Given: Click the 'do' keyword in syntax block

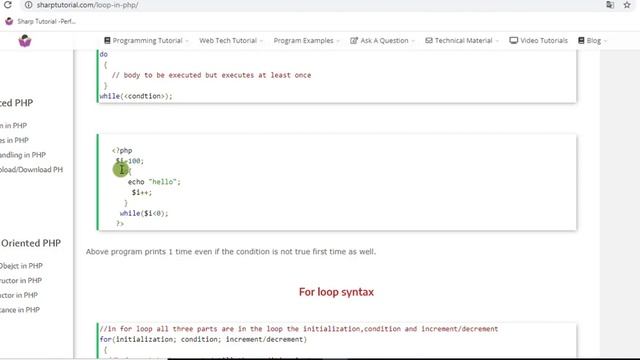Looking at the screenshot, I should (x=103, y=54).
